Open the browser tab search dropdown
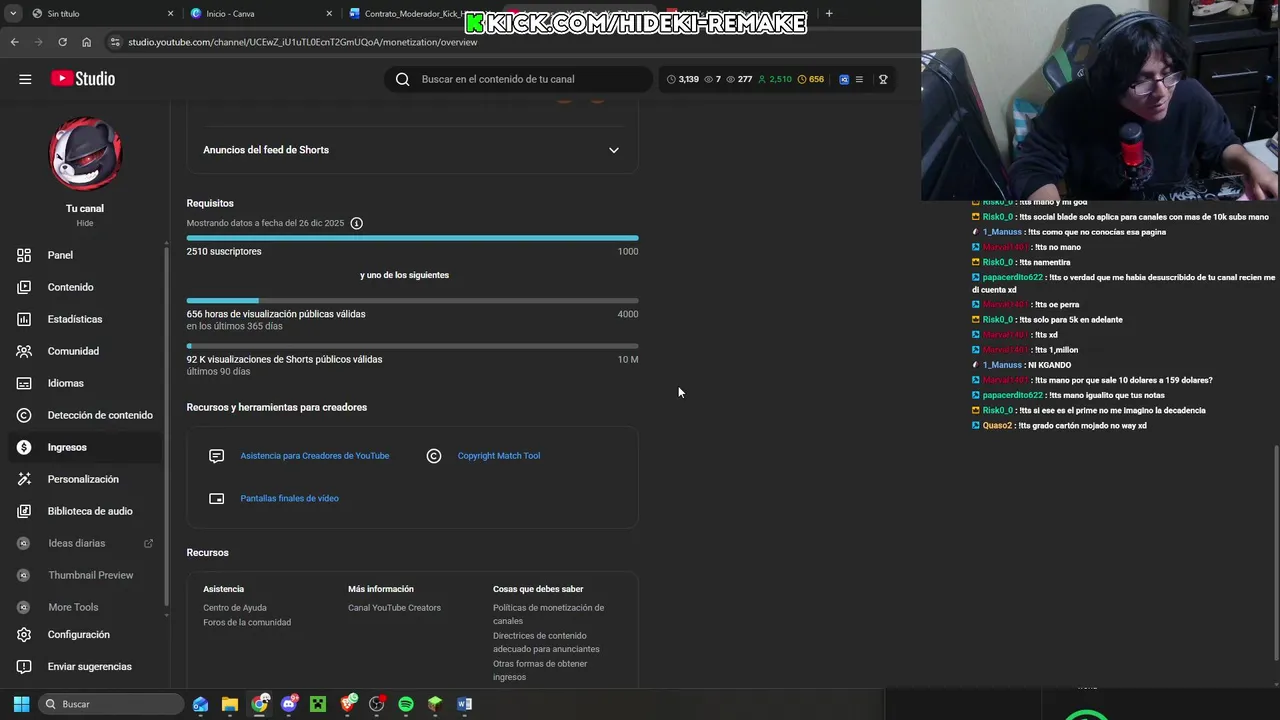 click(13, 14)
